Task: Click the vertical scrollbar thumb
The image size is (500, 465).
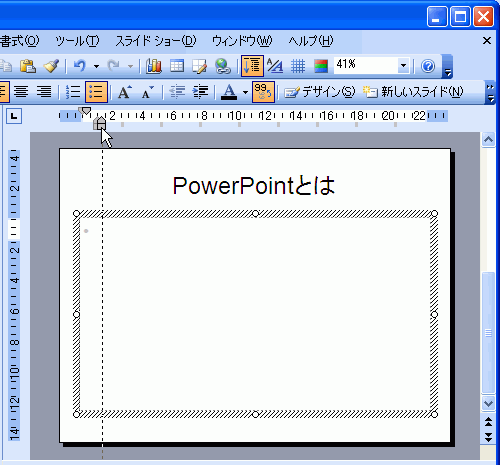Action: point(488,333)
